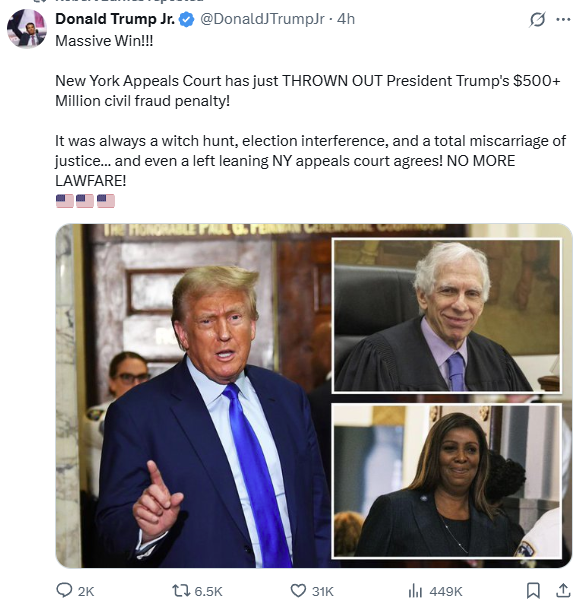This screenshot has width=586, height=610.
Task: Repost this tweet with retweet icon
Action: [x=181, y=591]
